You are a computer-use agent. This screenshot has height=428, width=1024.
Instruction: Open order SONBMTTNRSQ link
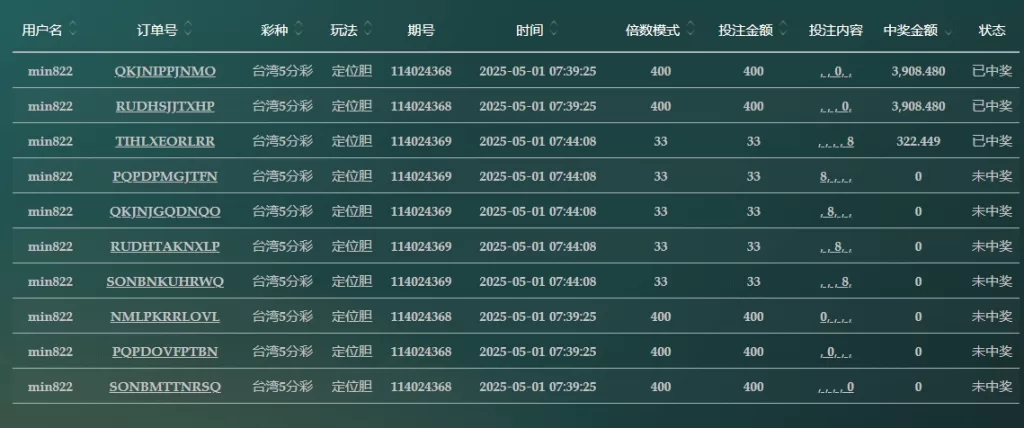165,387
